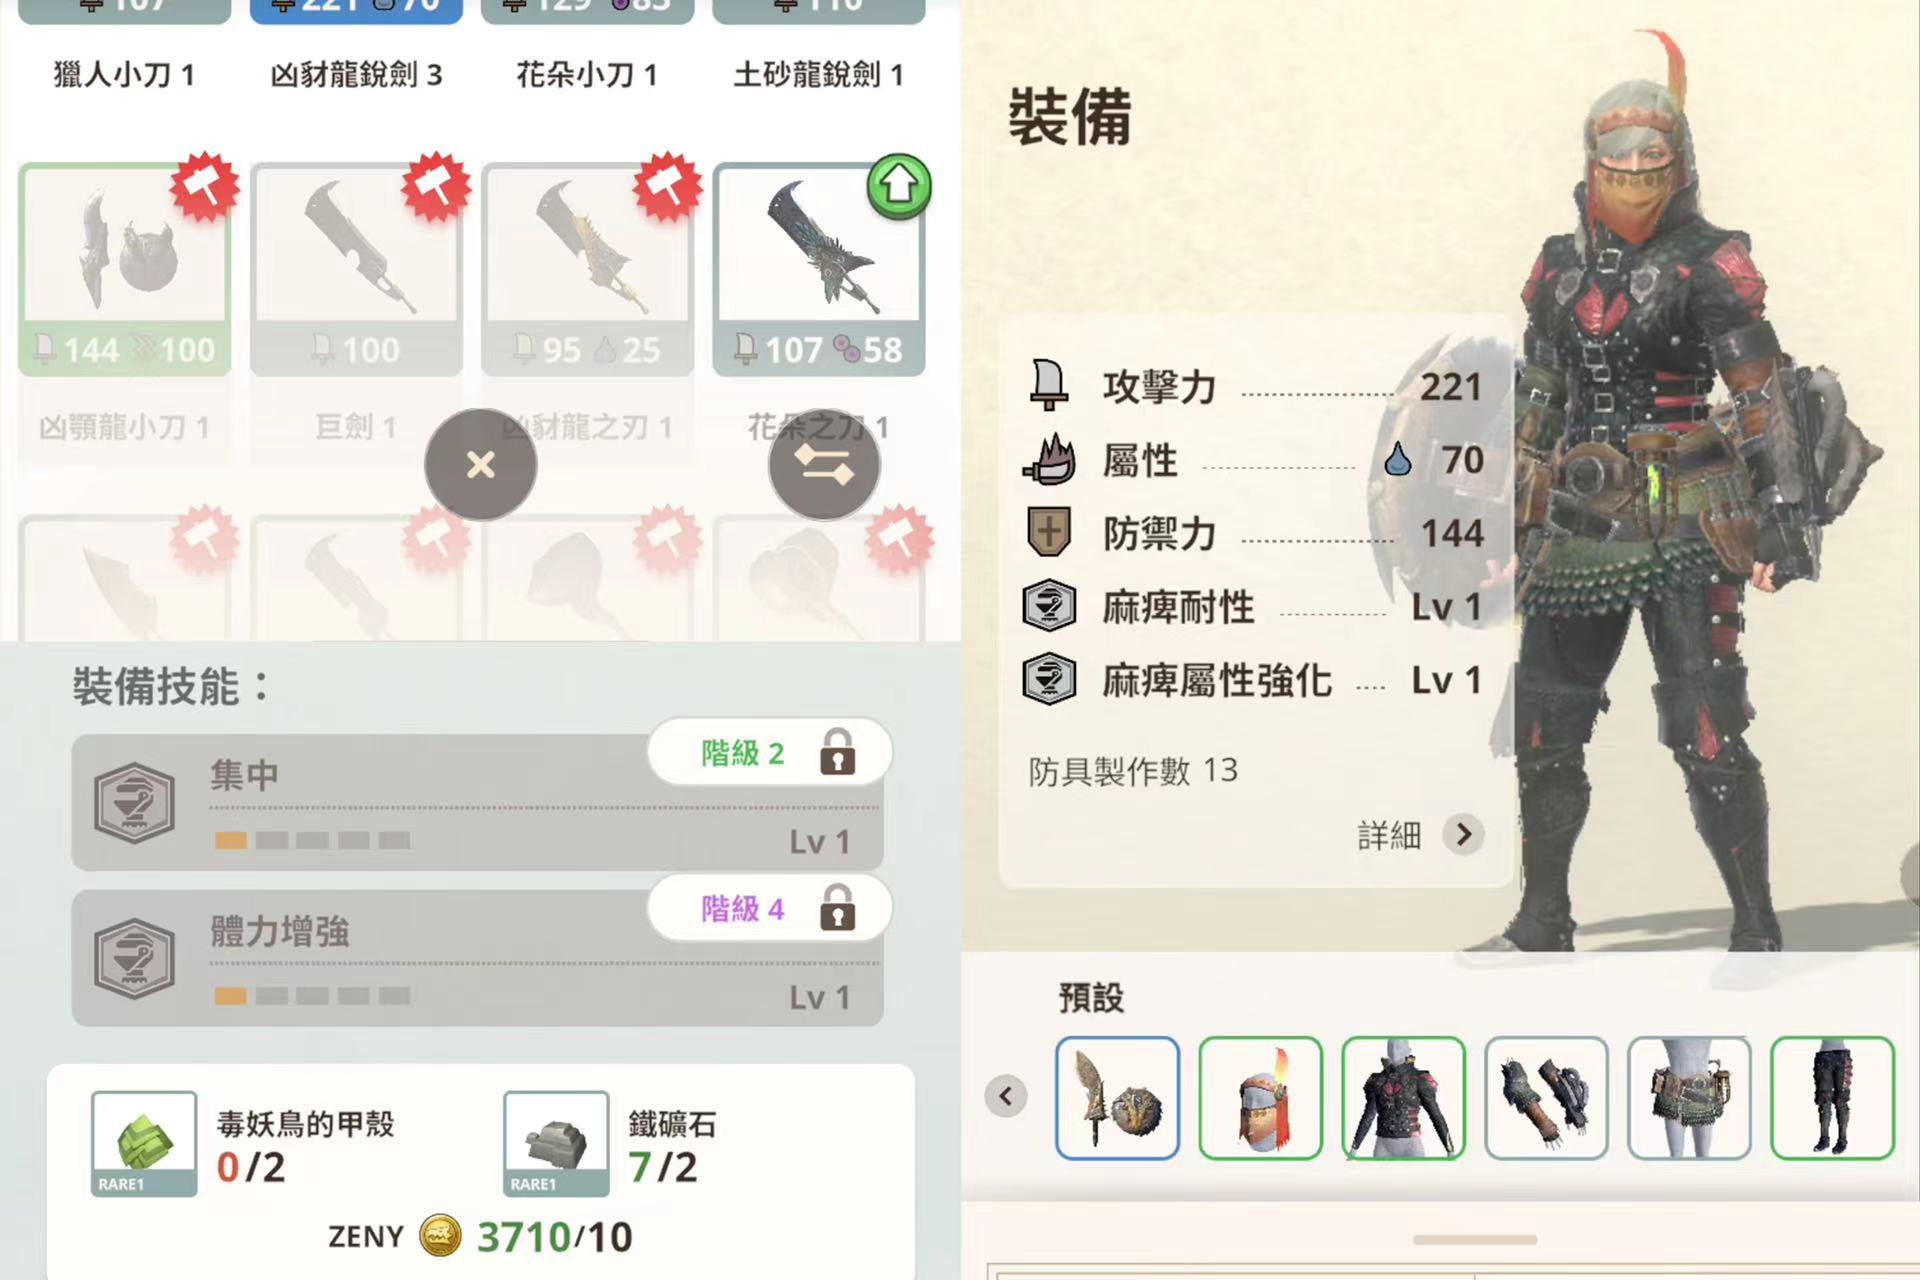Open the 集中 skill icon
The height and width of the screenshot is (1280, 1920).
click(134, 802)
